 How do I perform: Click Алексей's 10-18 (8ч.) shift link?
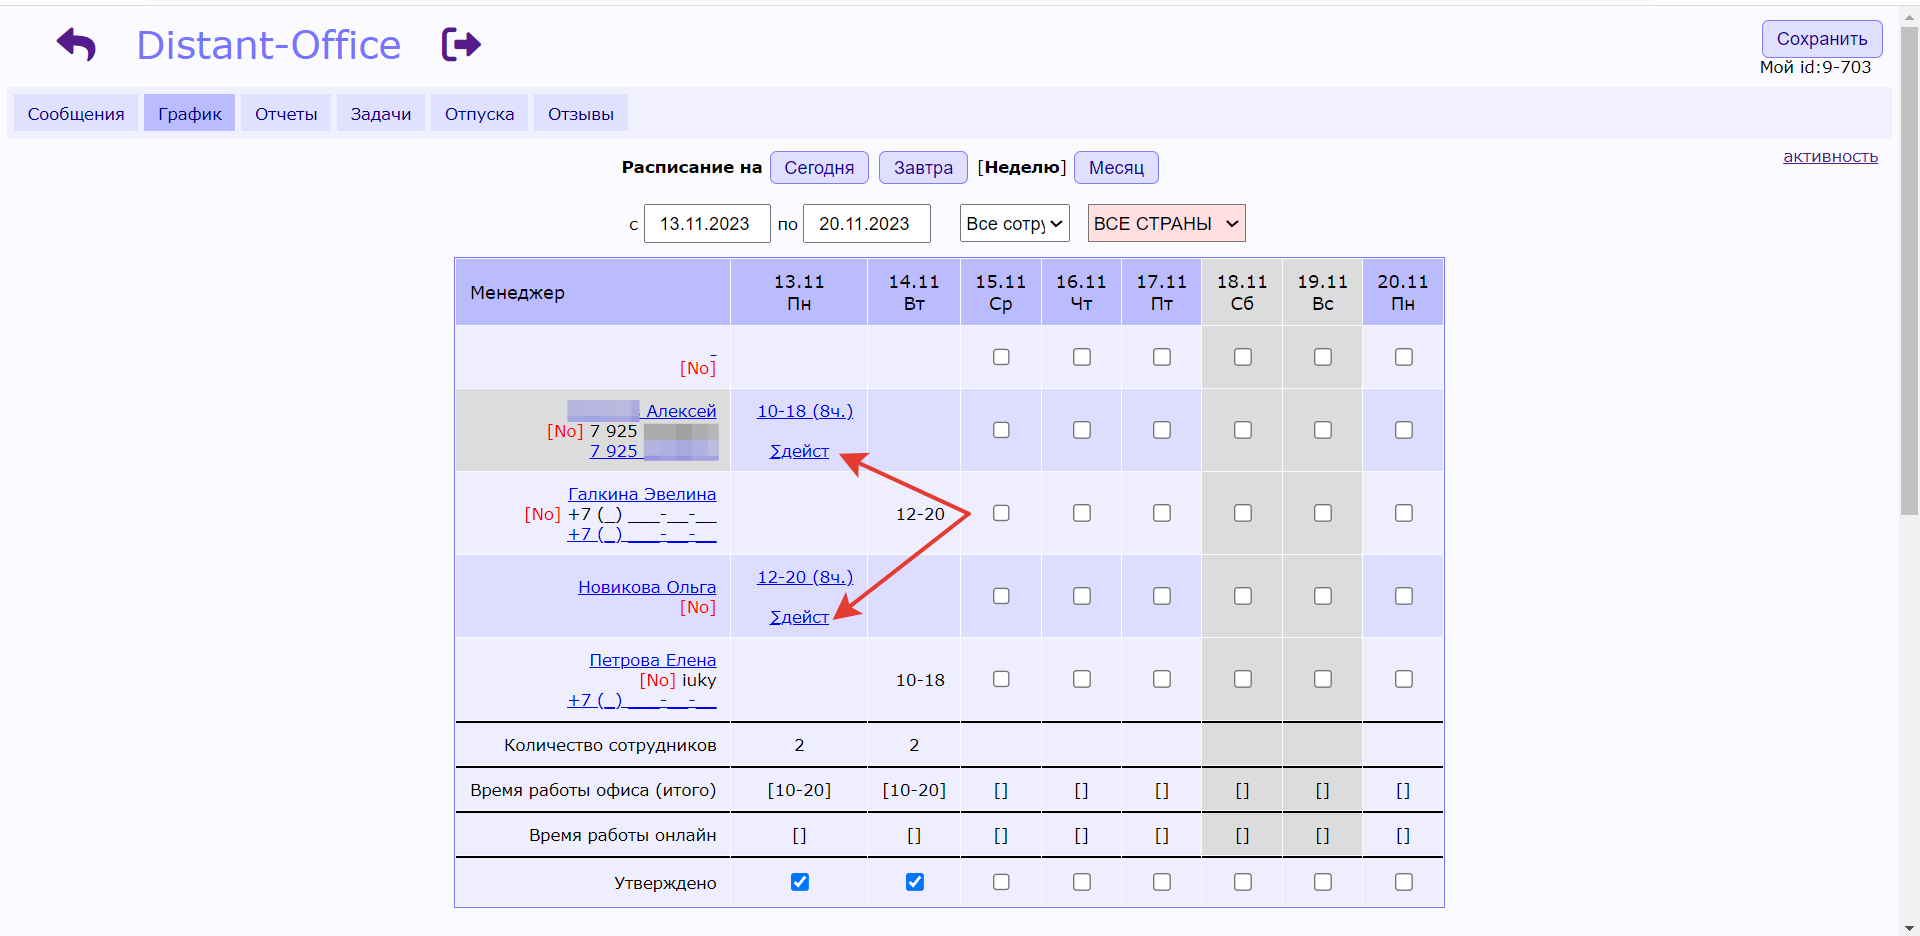pos(805,411)
